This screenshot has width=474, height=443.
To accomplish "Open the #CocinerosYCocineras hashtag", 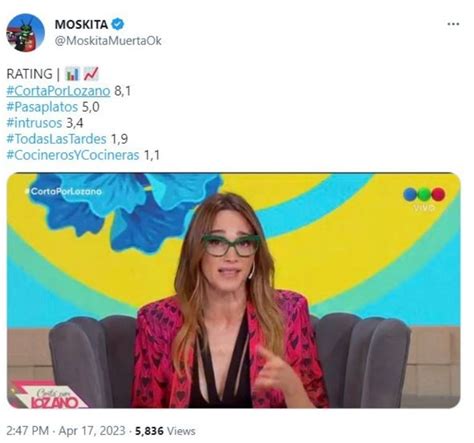I will coord(73,155).
